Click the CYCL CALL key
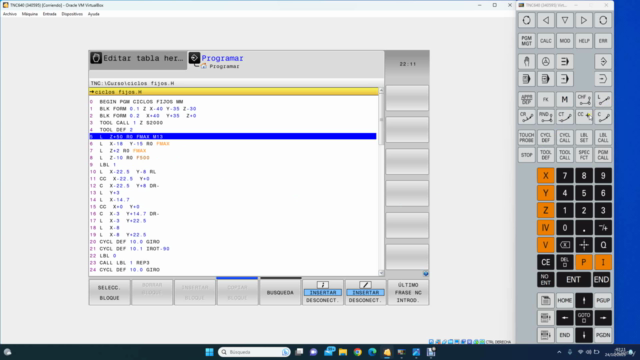Viewport: 640px width, 360px height. tap(565, 138)
